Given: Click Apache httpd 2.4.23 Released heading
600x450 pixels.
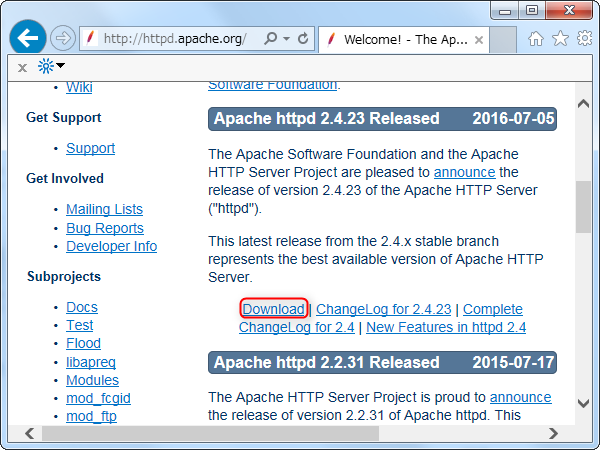Looking at the screenshot, I should (x=326, y=119).
